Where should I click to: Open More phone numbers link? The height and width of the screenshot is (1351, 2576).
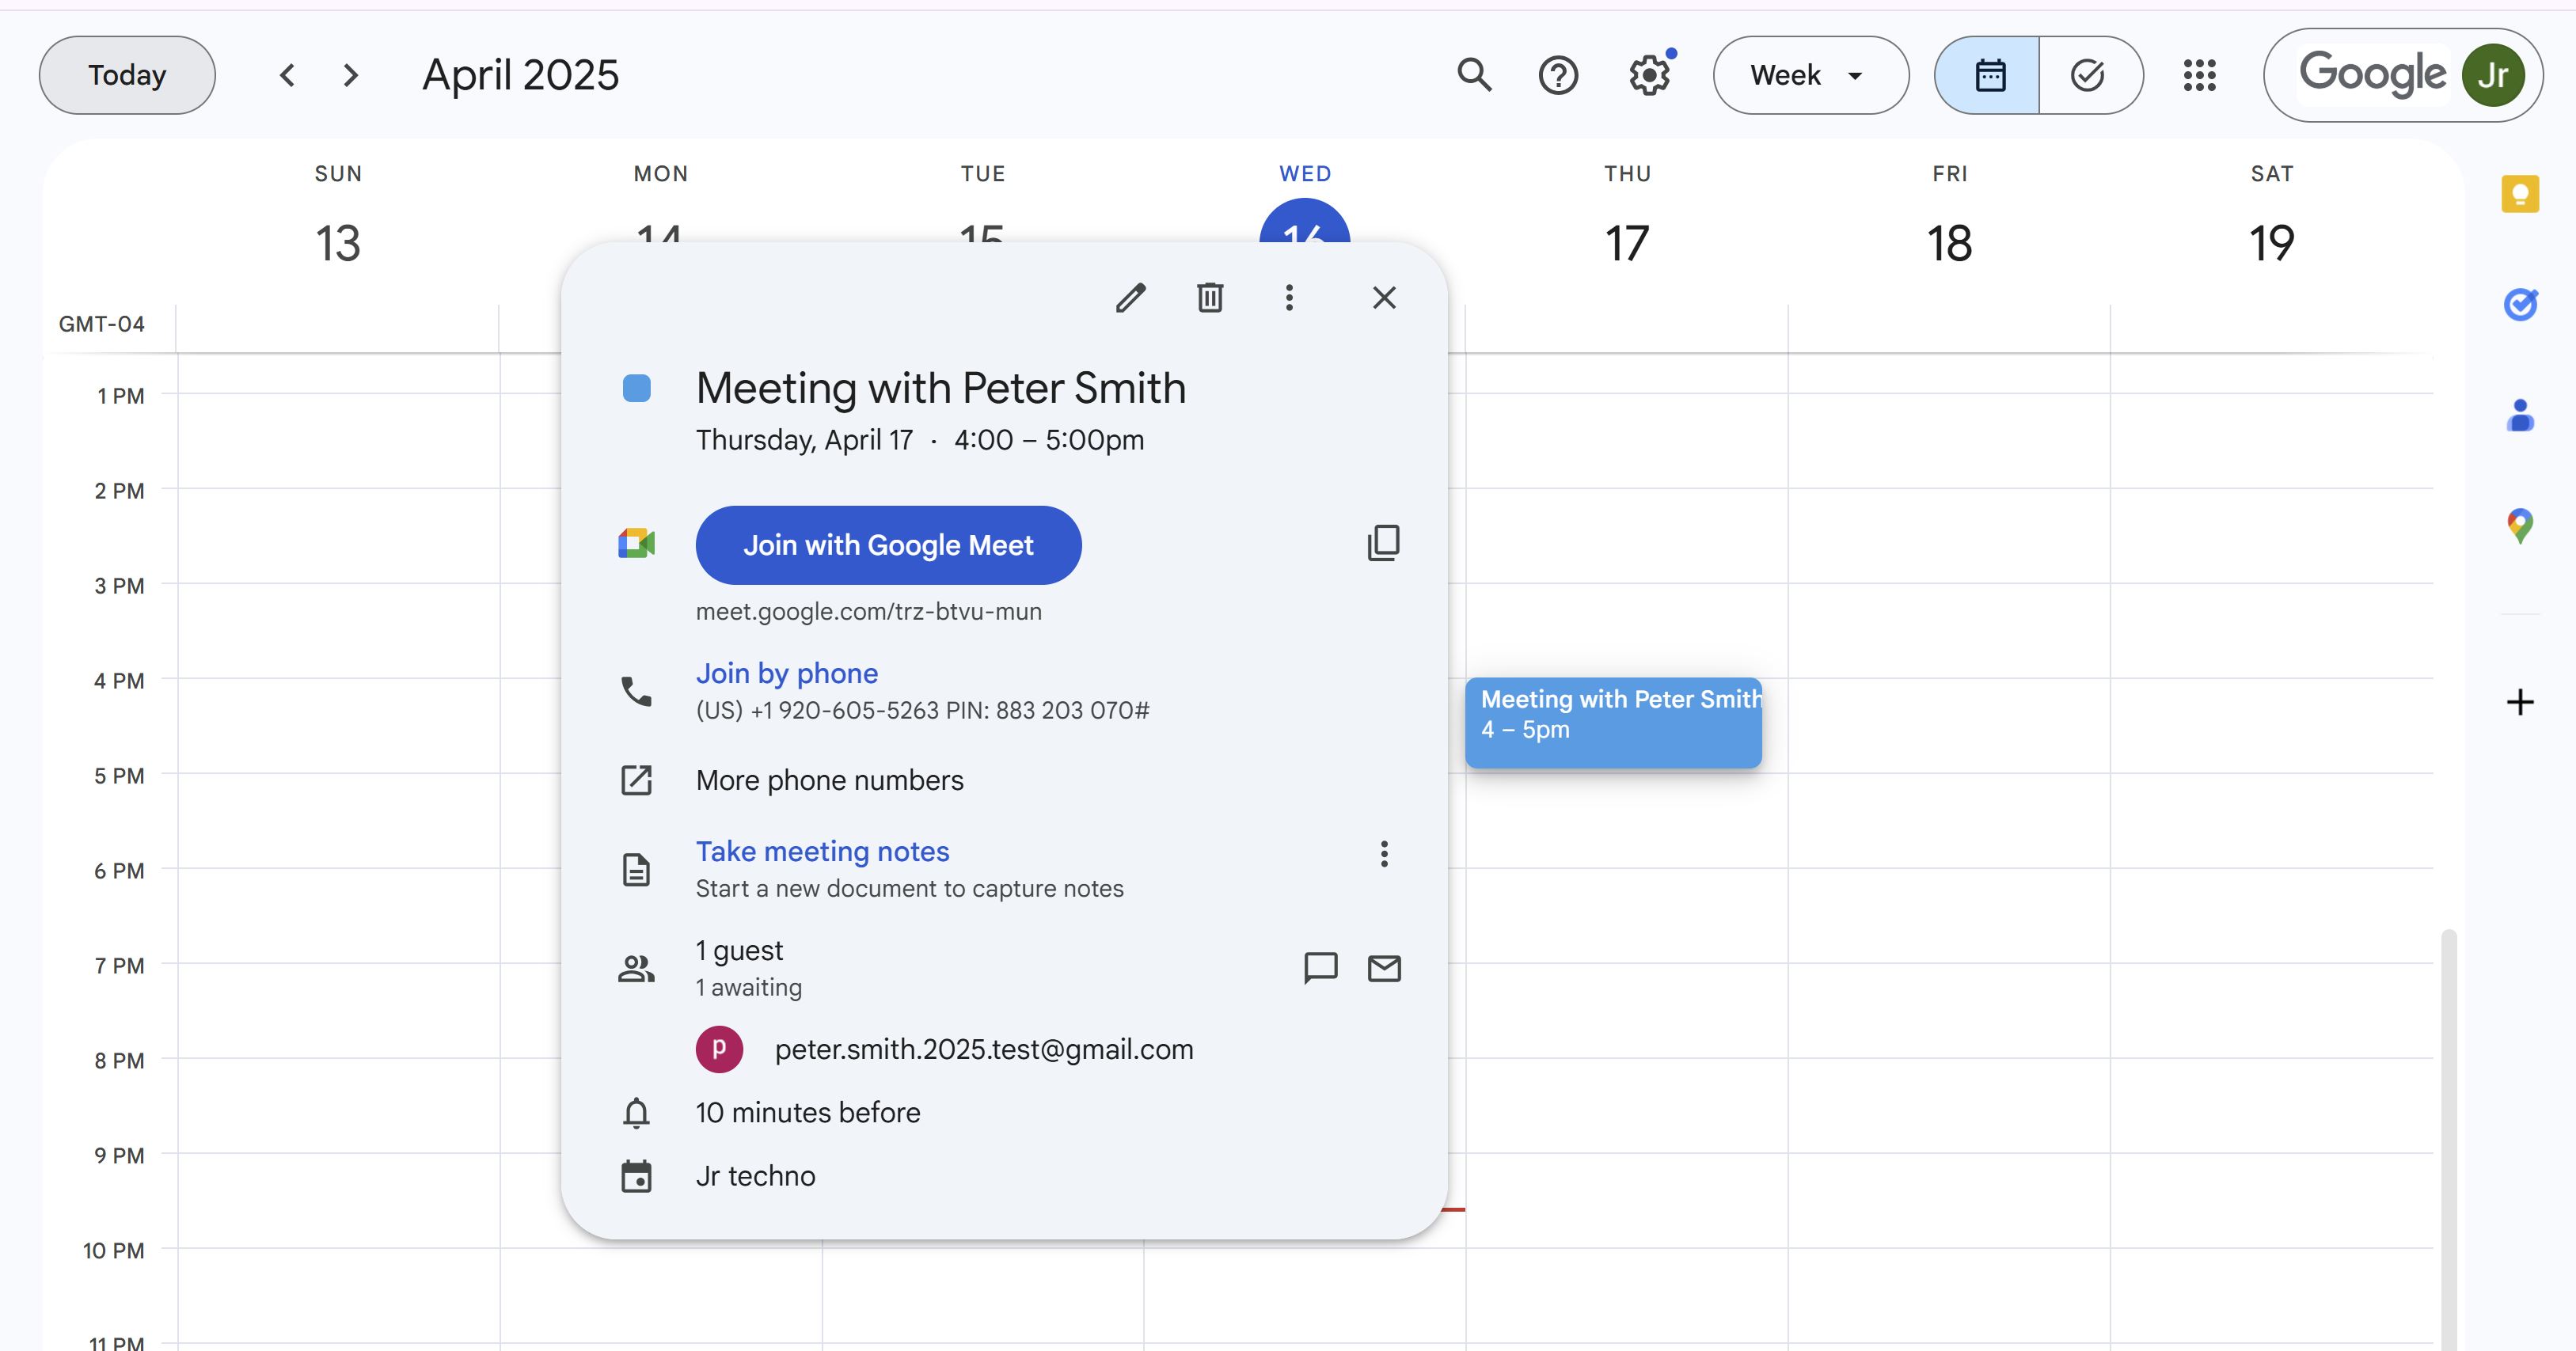(x=829, y=780)
